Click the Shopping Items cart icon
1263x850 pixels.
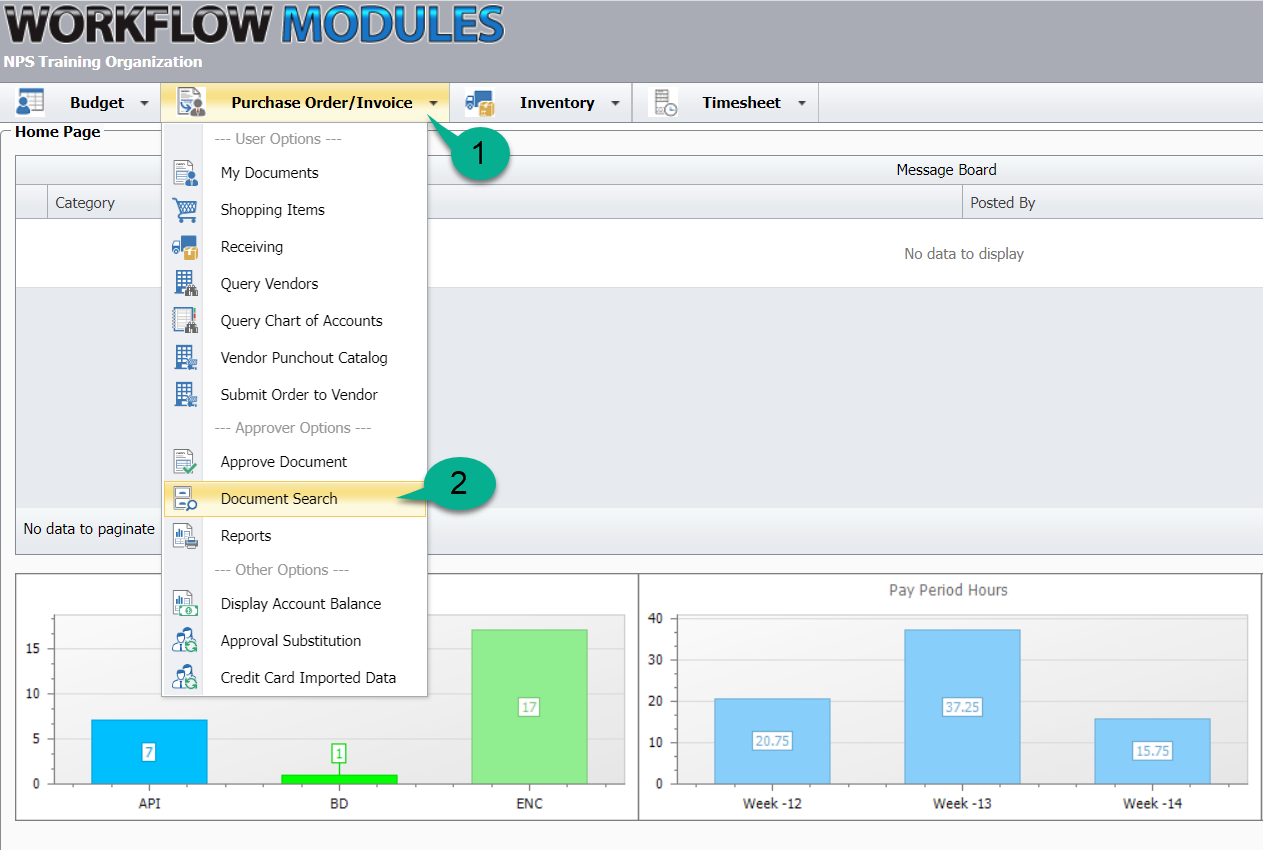click(185, 210)
